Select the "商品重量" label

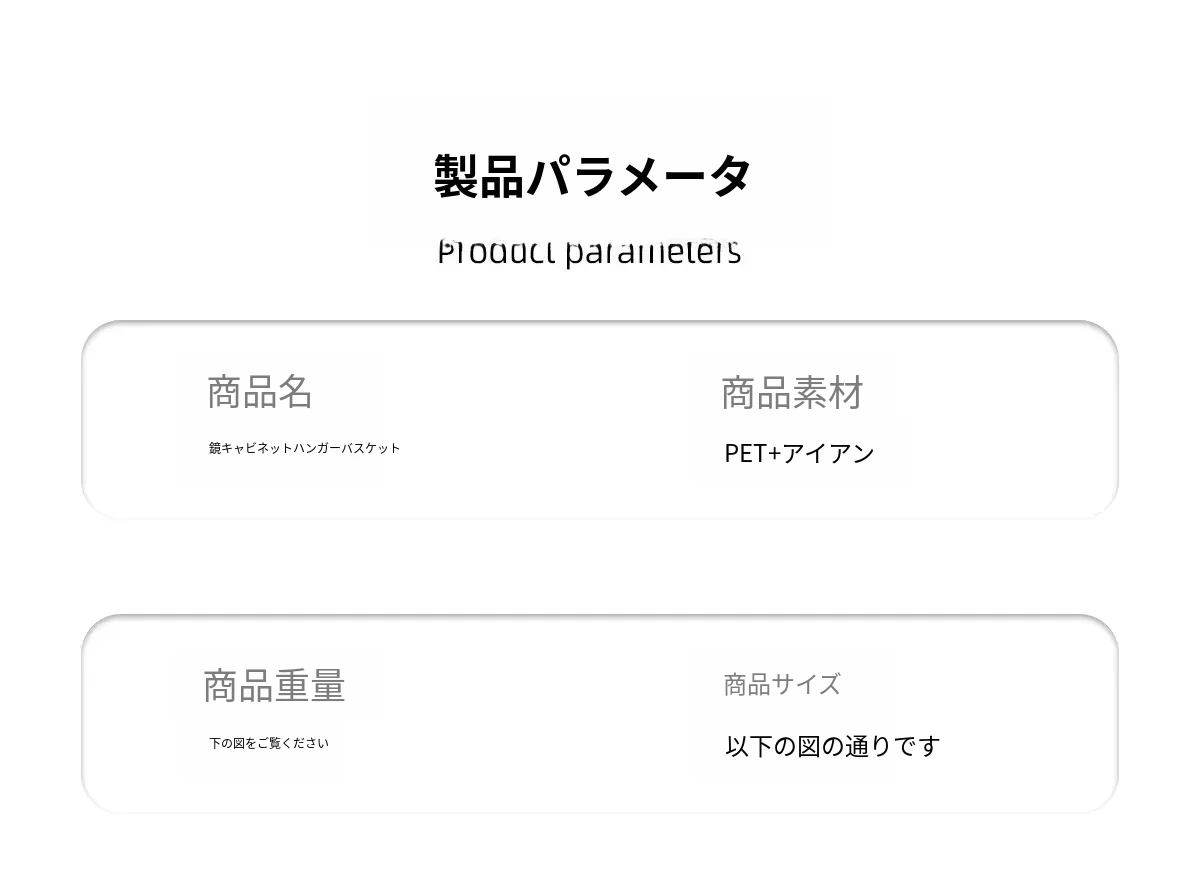[x=274, y=686]
